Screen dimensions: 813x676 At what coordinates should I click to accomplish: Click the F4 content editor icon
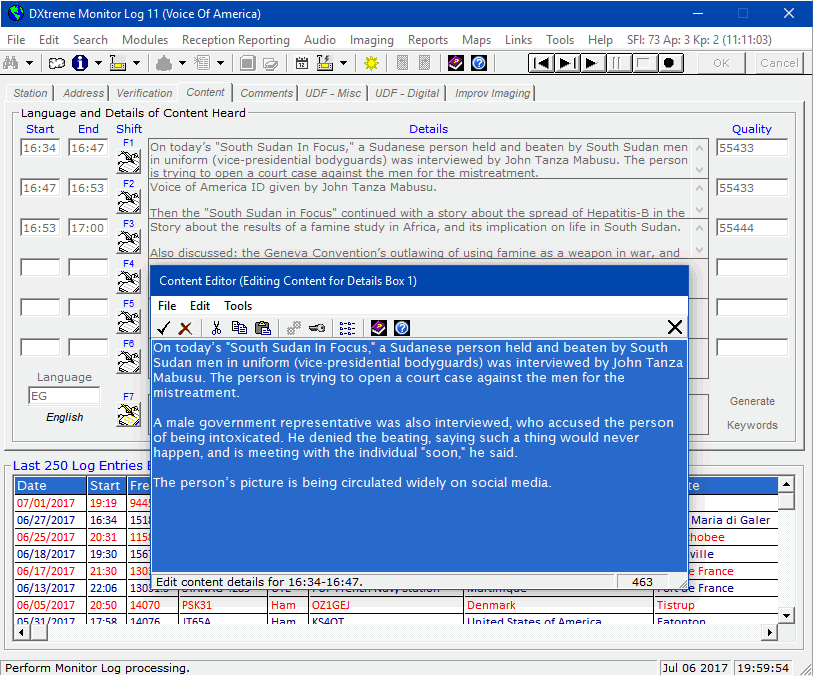(129, 281)
